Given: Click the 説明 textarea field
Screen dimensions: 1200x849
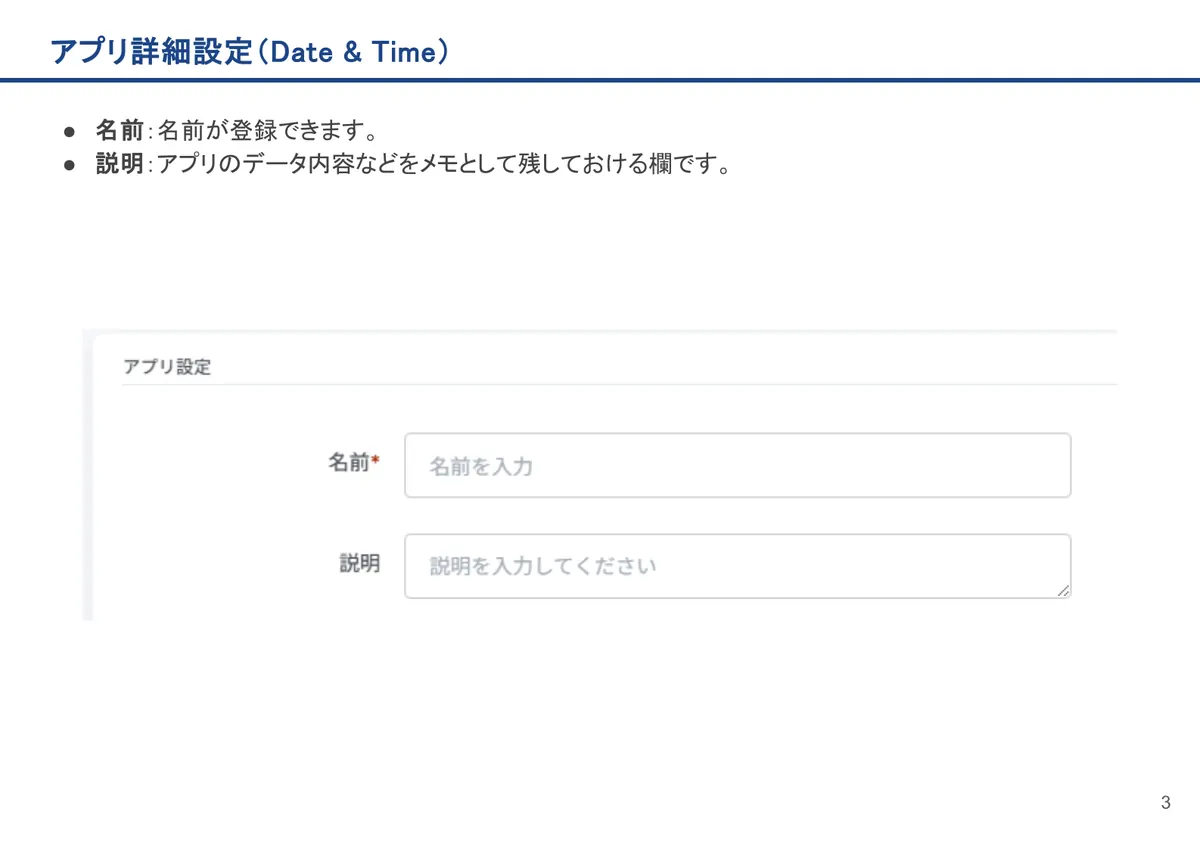Looking at the screenshot, I should (x=737, y=566).
